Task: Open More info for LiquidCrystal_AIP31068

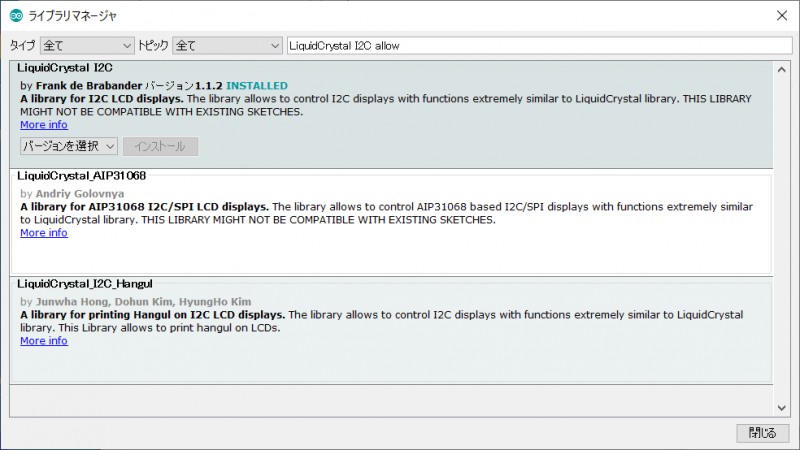Action: pyautogui.click(x=44, y=233)
